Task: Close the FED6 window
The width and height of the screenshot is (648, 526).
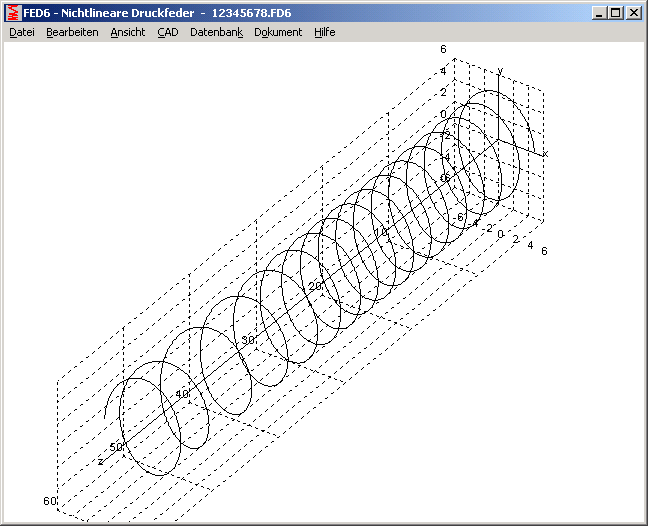Action: pyautogui.click(x=633, y=13)
